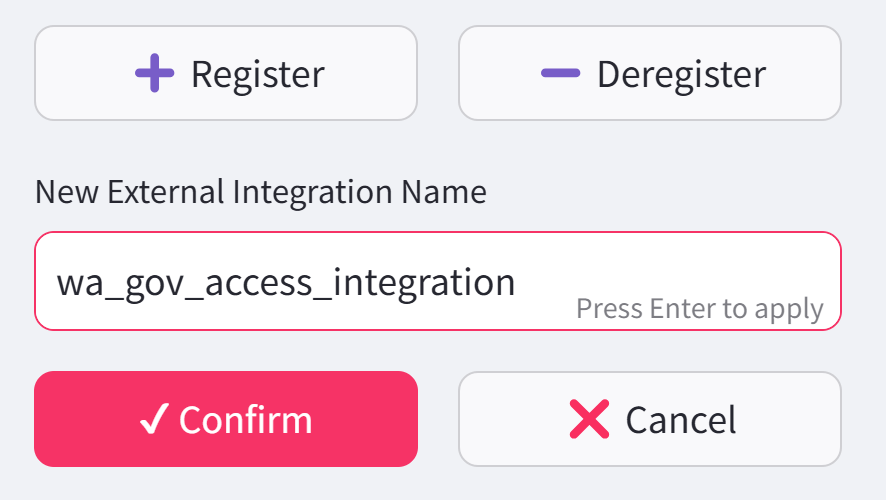Place cursor after the word integration
This screenshot has height=500, width=886.
517,283
